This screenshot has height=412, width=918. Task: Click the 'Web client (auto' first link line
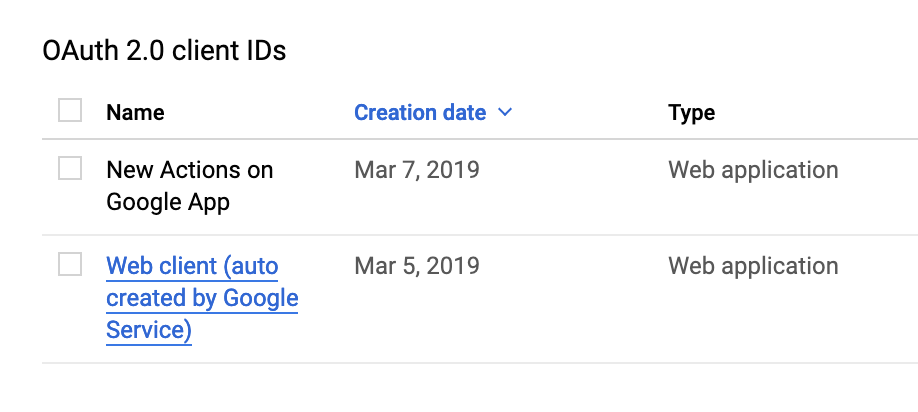pyautogui.click(x=192, y=266)
